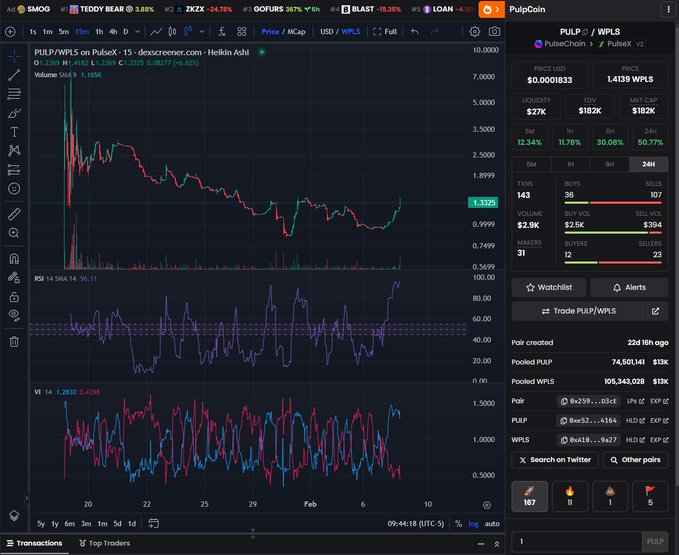The width and height of the screenshot is (679, 555).
Task: Toggle stay in drawing mode
Action: [14, 278]
